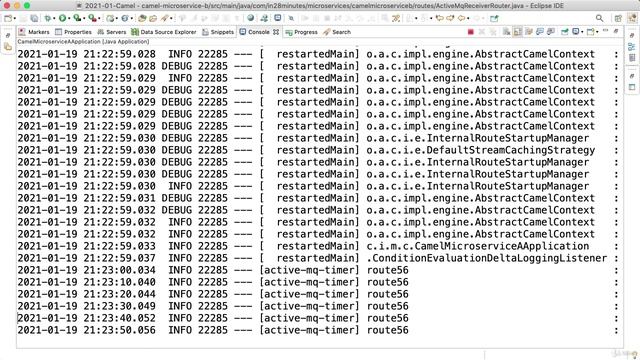640x360 pixels.
Task: Toggle Pin Console
Action: click(564, 32)
